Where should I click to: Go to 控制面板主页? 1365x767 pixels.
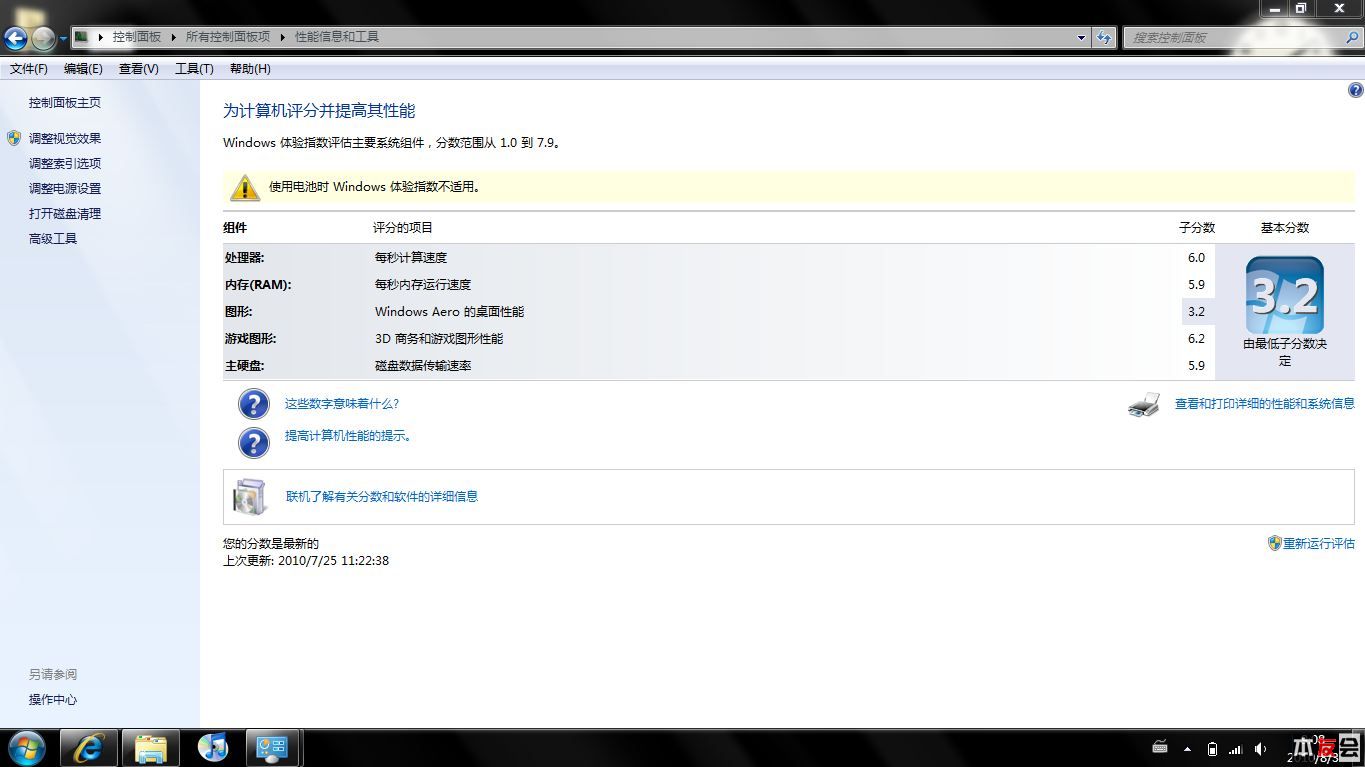[x=65, y=102]
